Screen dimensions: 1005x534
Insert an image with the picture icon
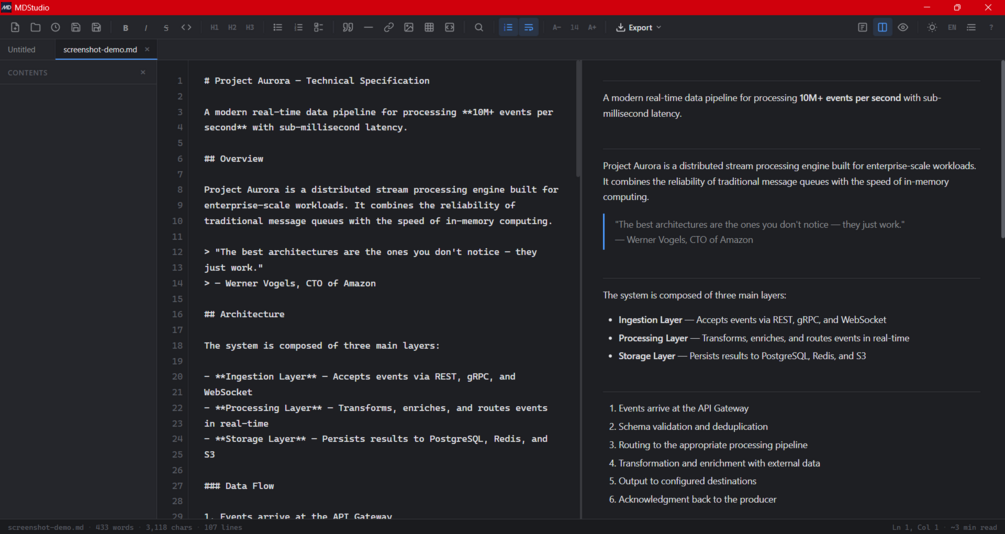pos(409,28)
